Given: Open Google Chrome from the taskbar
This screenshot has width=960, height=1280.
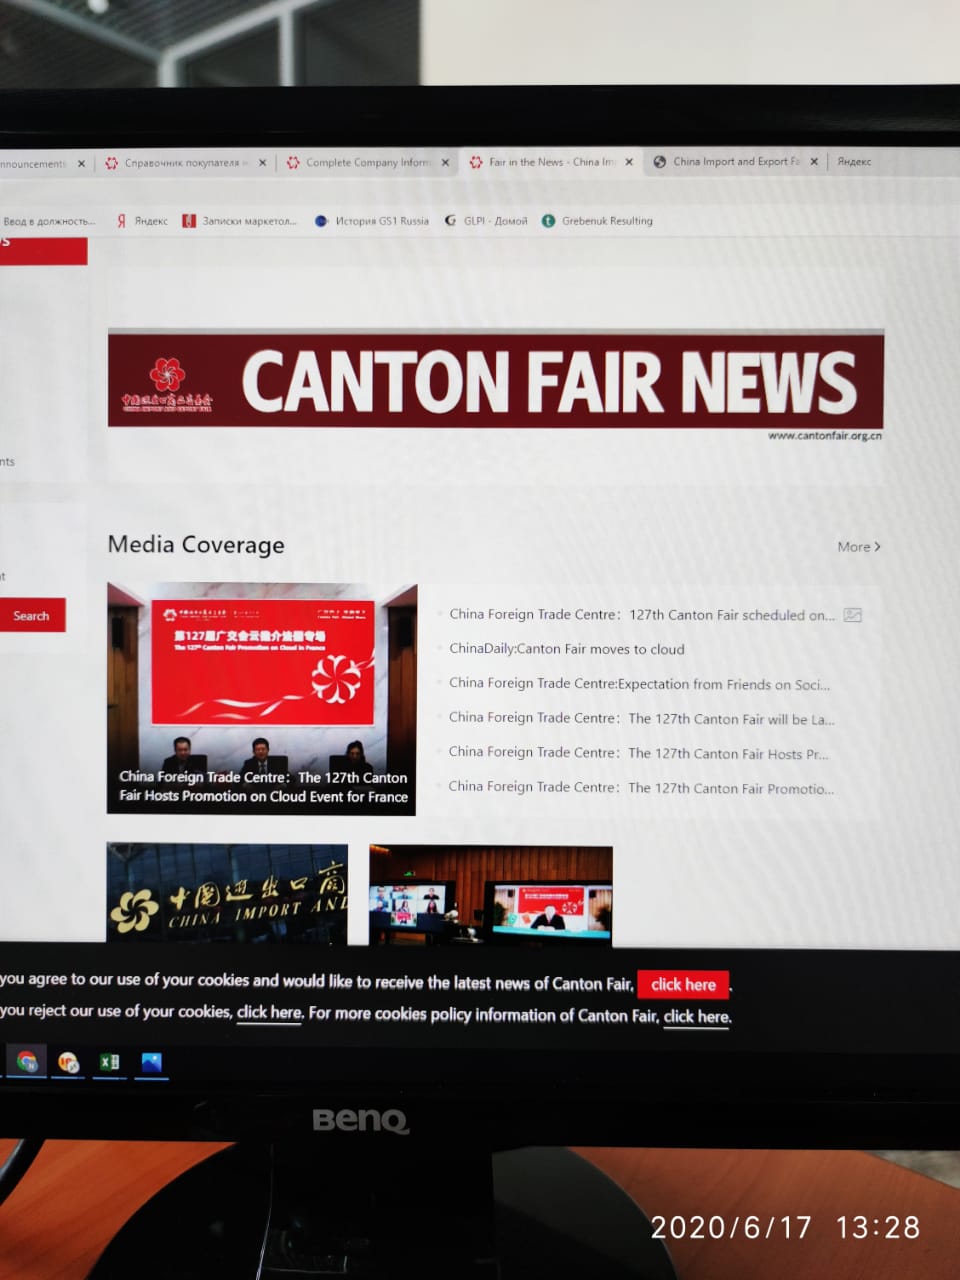Looking at the screenshot, I should tap(27, 1060).
